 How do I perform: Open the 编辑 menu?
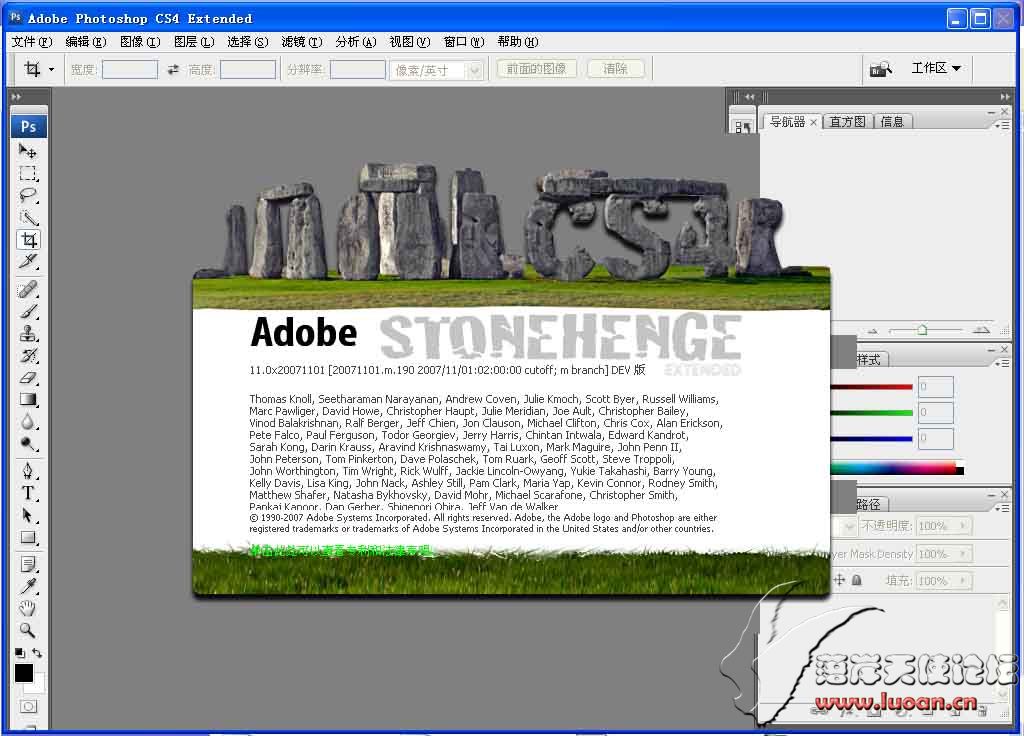coord(86,42)
